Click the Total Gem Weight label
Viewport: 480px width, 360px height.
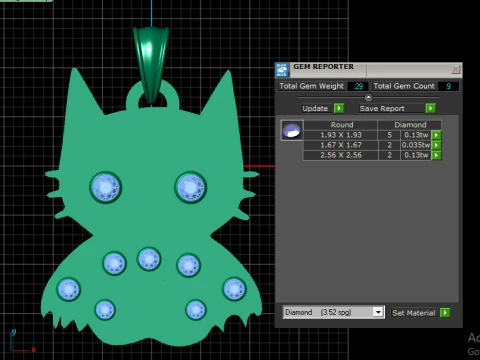click(x=311, y=86)
